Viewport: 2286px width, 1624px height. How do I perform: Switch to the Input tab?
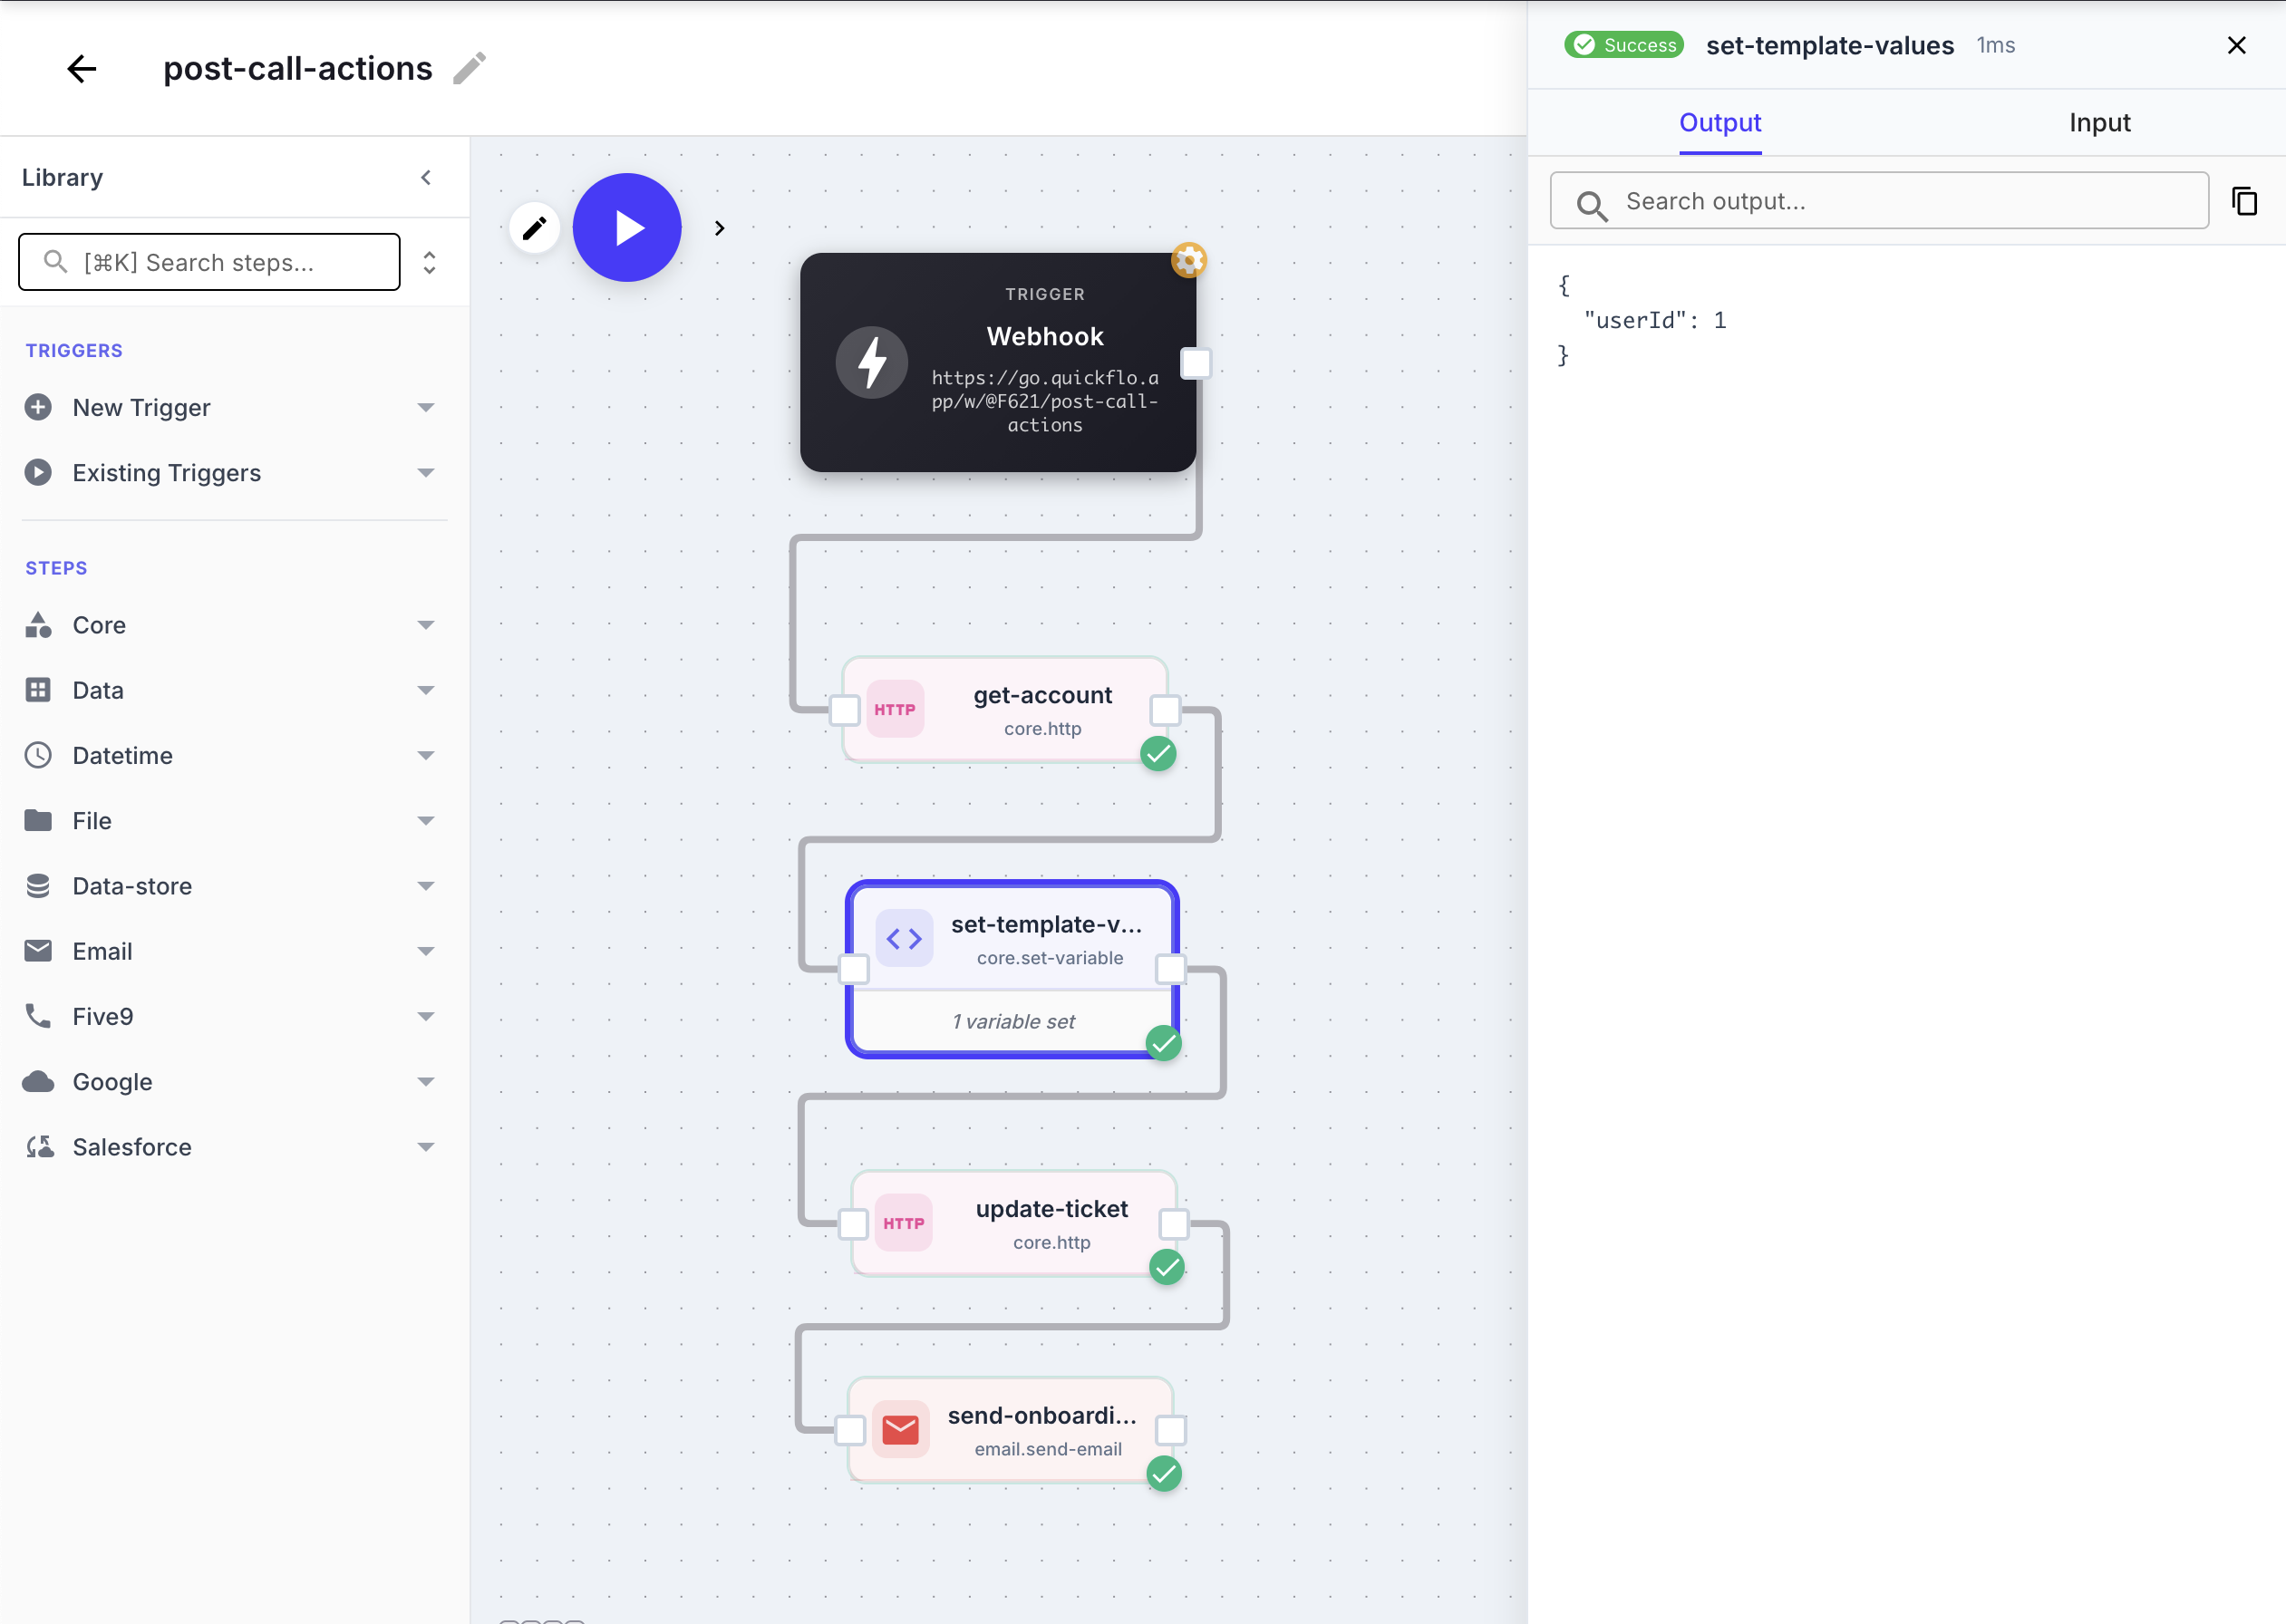(x=2098, y=122)
